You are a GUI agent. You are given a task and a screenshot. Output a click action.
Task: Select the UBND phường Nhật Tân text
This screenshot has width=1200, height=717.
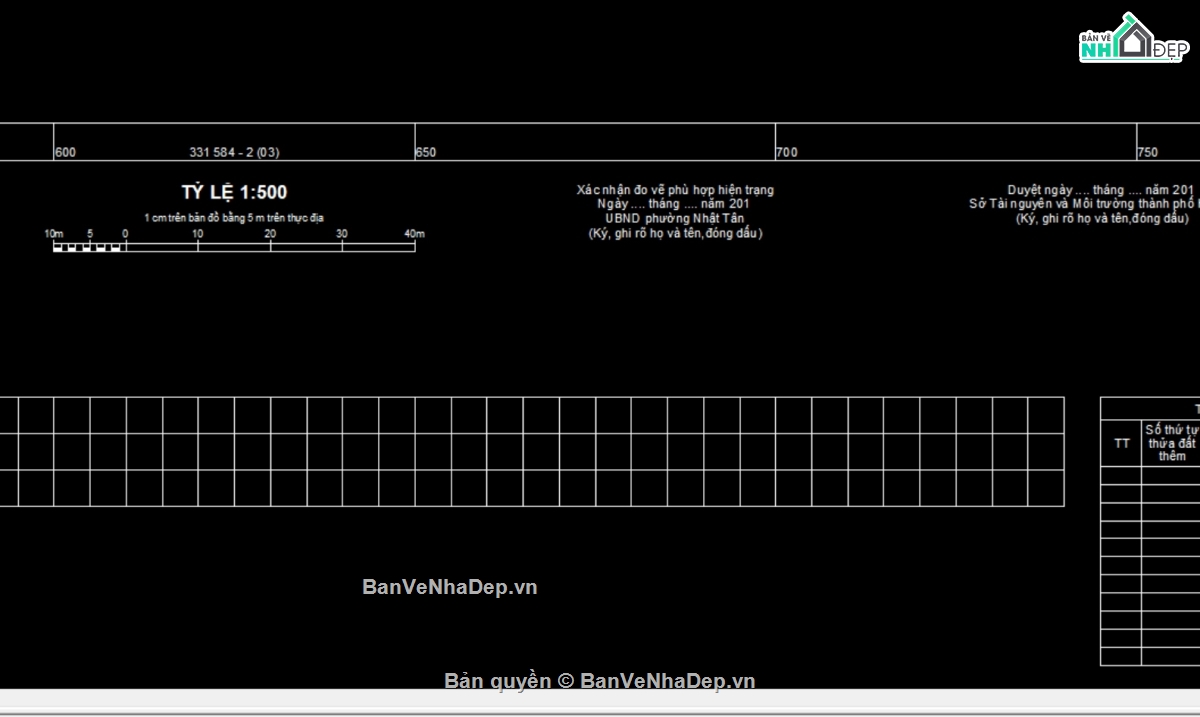[674, 219]
